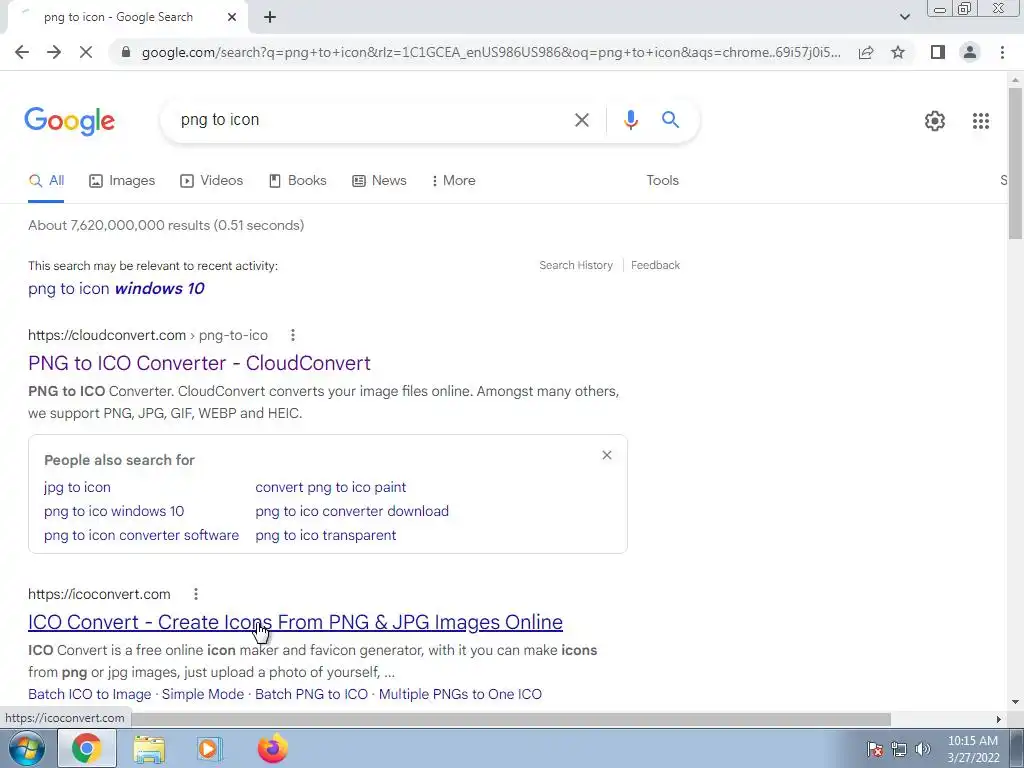Close the People also search for box

pos(607,455)
